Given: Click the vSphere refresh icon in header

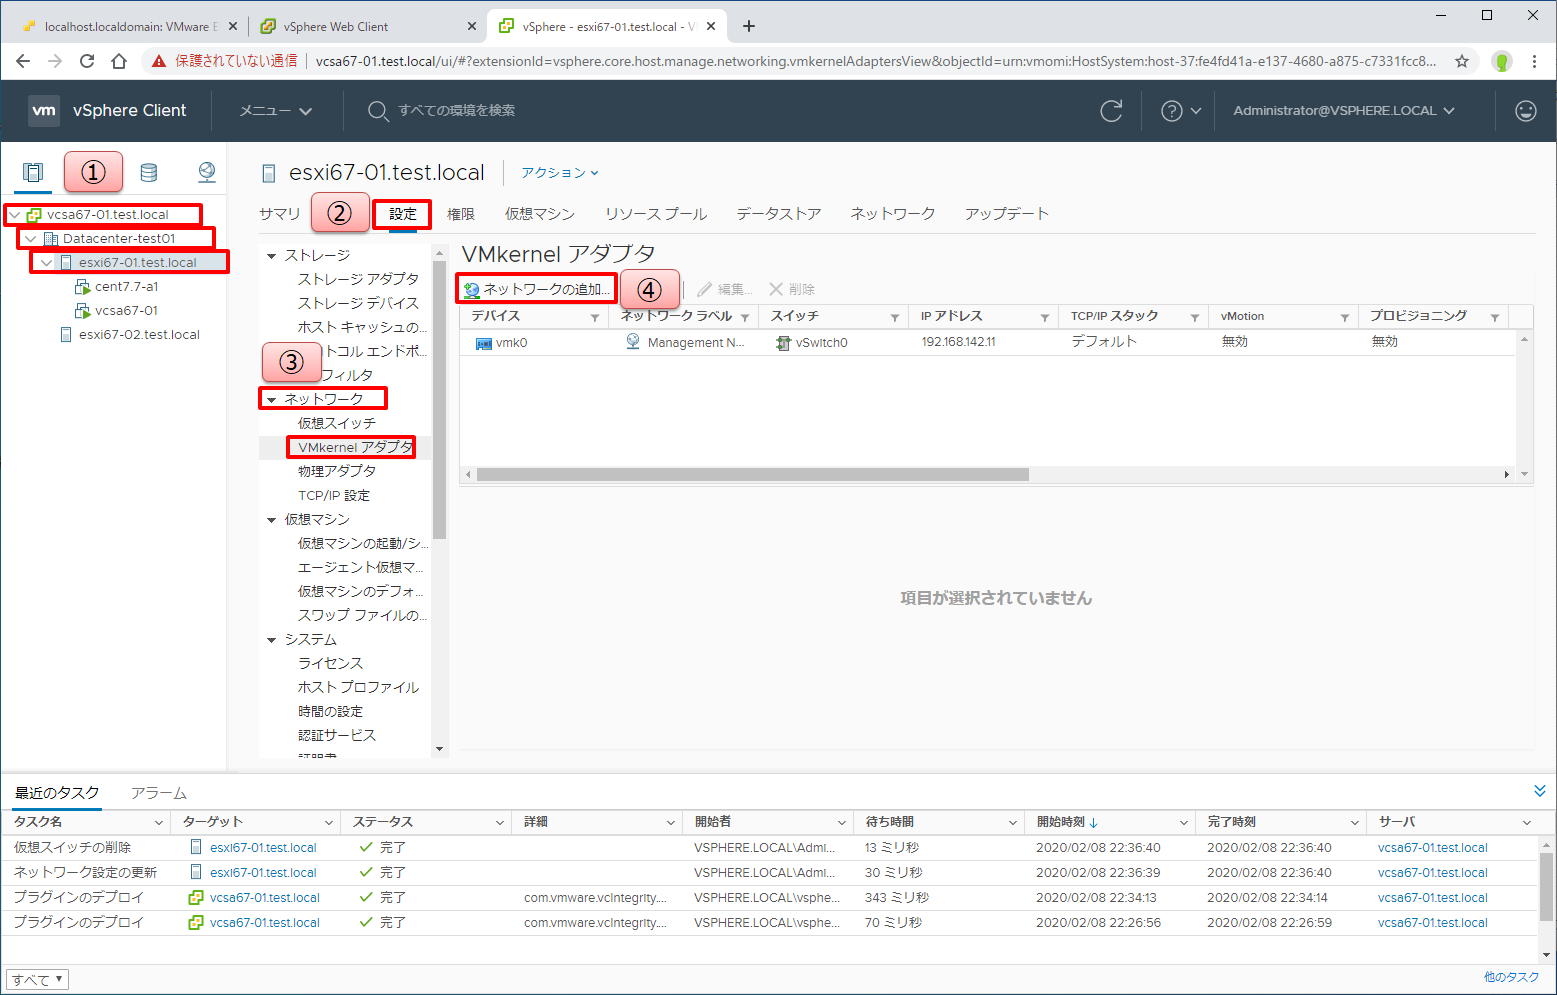Looking at the screenshot, I should (x=1111, y=111).
